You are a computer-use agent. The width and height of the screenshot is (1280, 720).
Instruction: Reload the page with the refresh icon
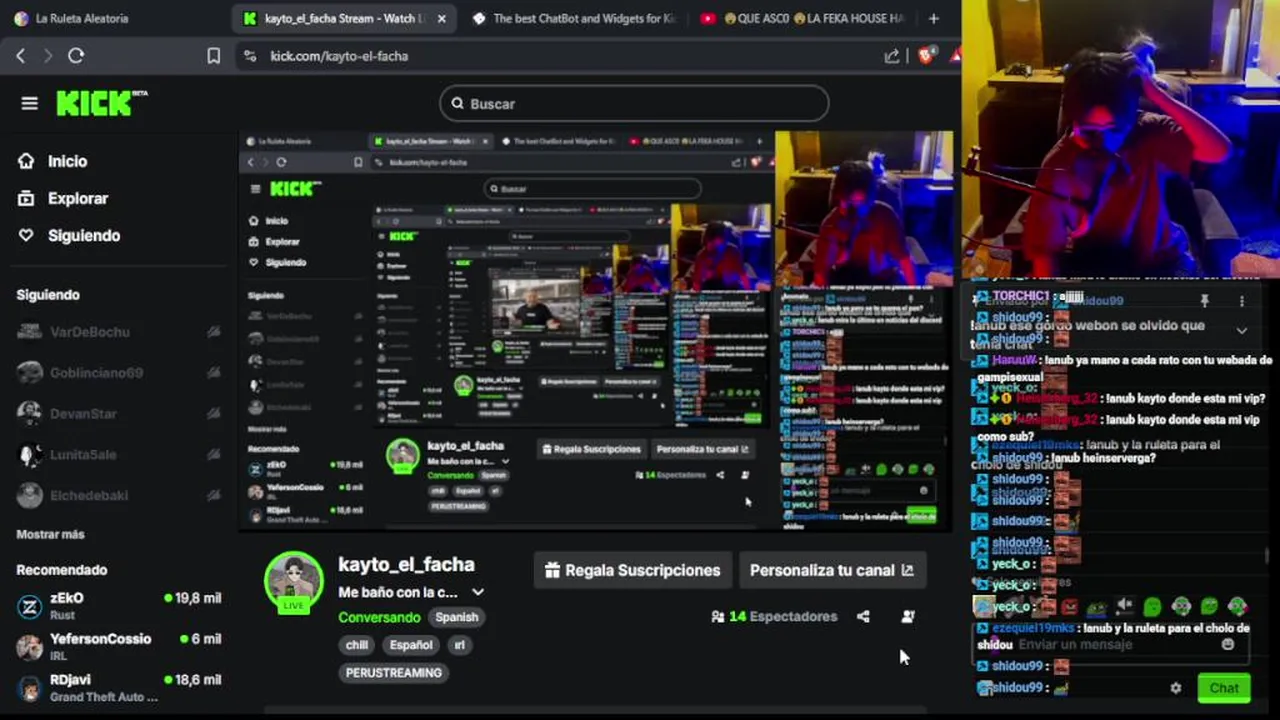[76, 56]
